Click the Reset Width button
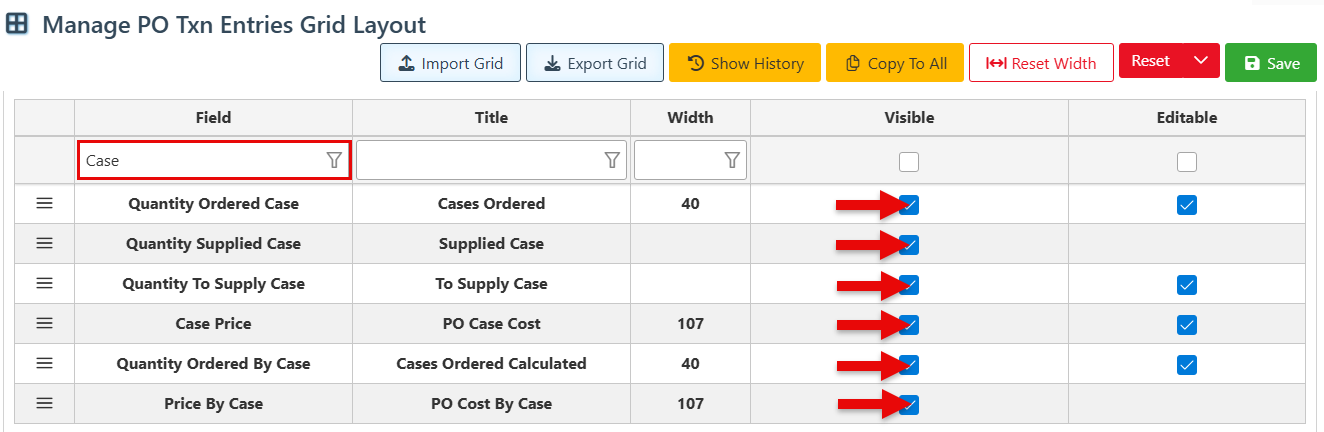 [1041, 63]
